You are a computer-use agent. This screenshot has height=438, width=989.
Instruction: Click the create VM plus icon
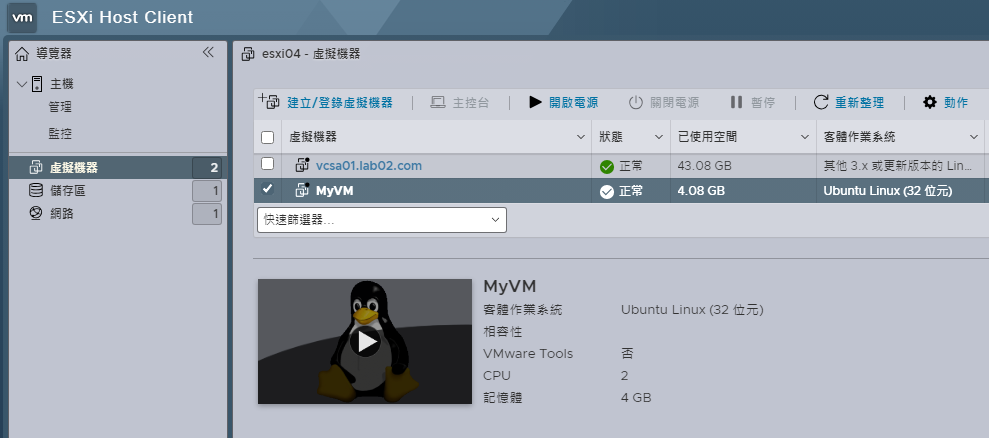click(269, 101)
